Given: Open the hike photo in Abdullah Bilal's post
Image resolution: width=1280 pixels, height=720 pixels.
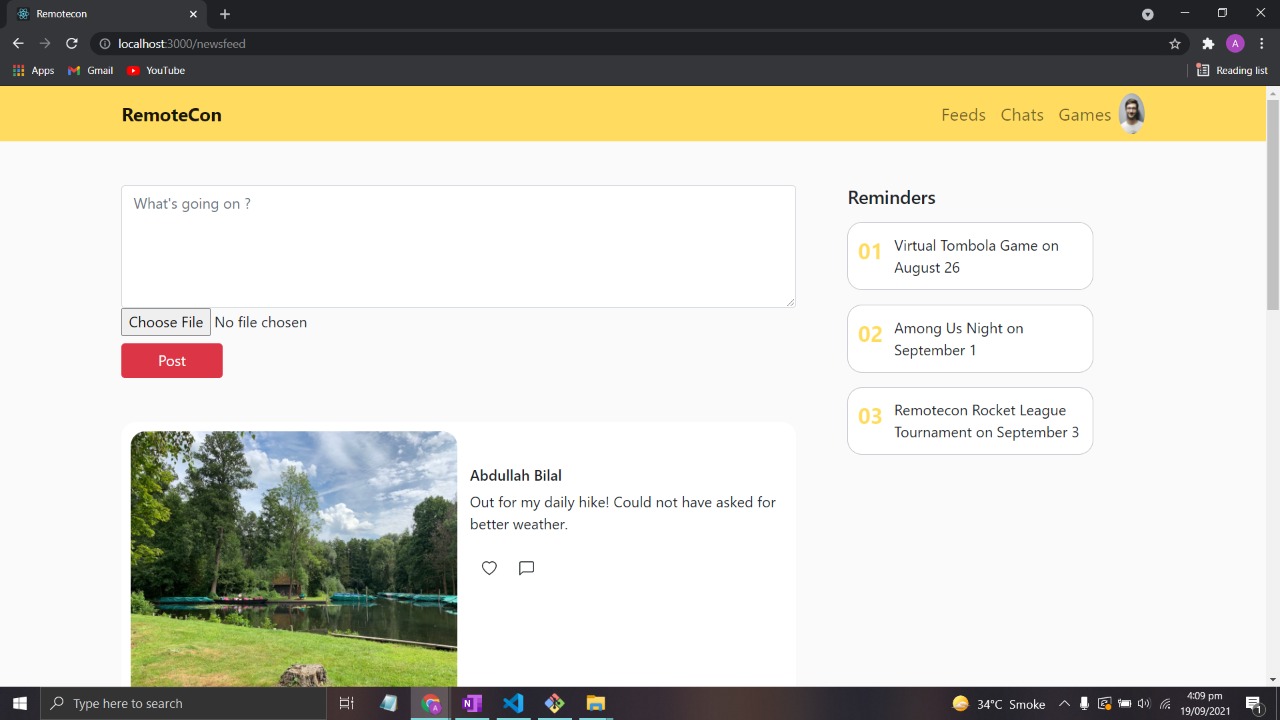Looking at the screenshot, I should pyautogui.click(x=294, y=559).
